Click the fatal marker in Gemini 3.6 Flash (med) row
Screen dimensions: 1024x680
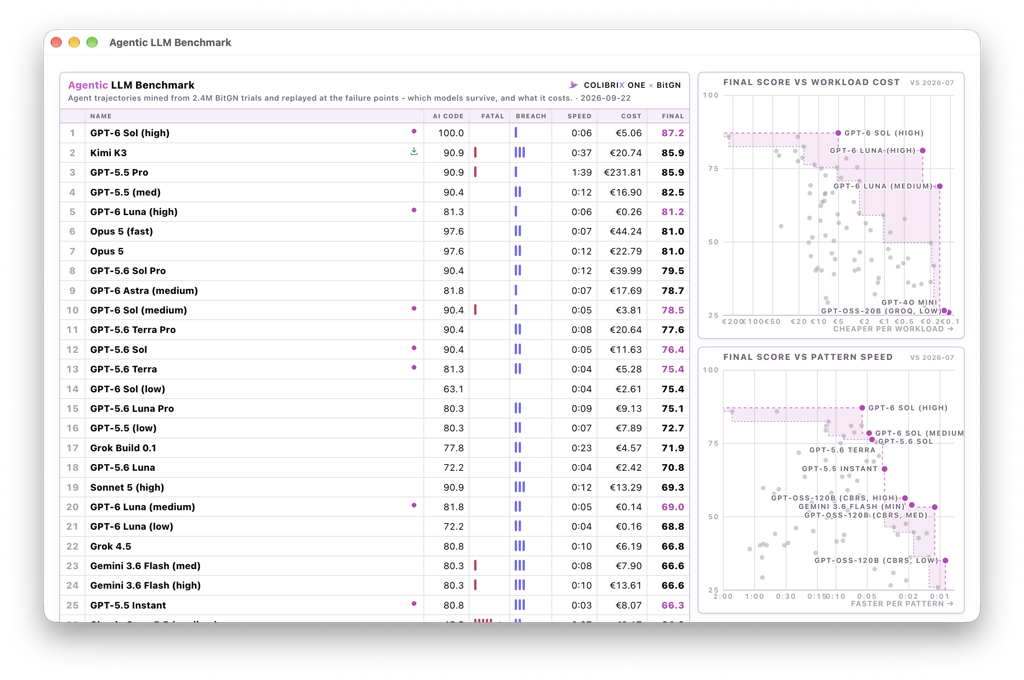coord(475,565)
